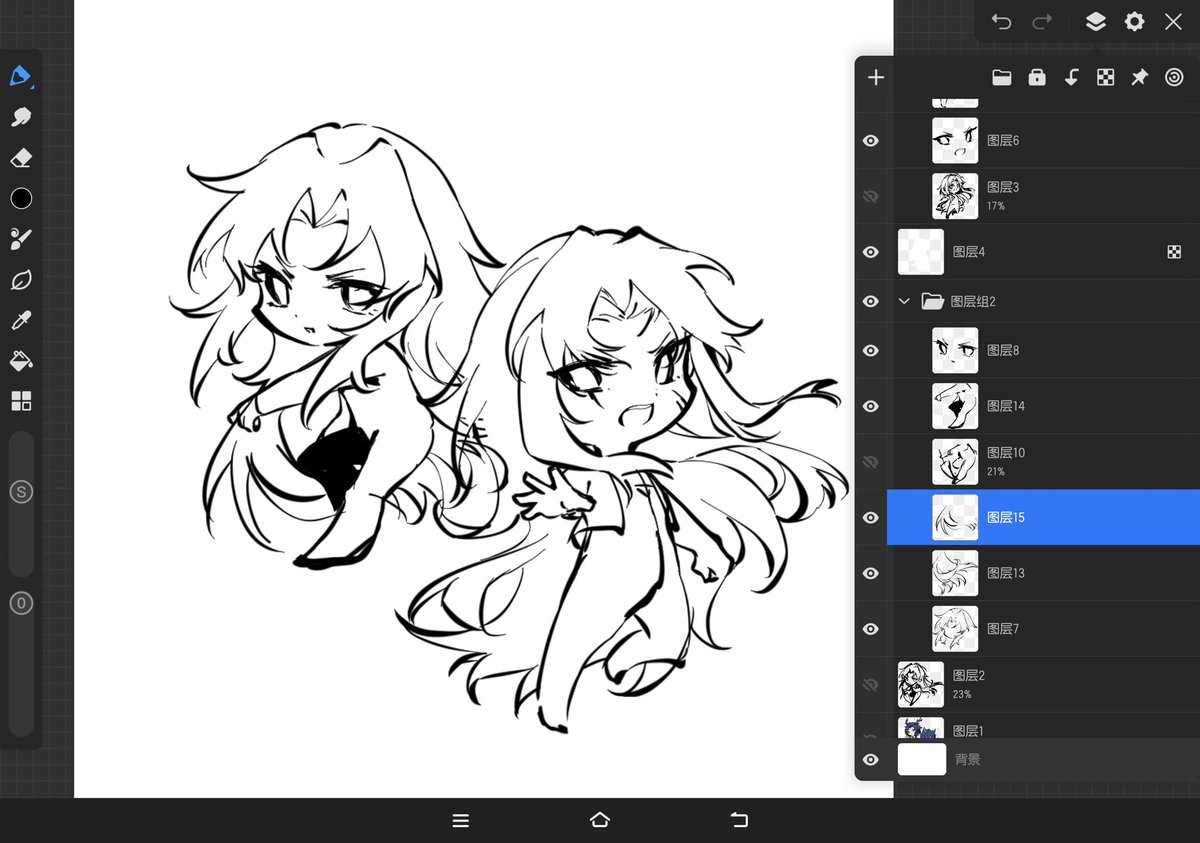1200x843 pixels.
Task: Tap the Android back navigation button
Action: point(739,820)
